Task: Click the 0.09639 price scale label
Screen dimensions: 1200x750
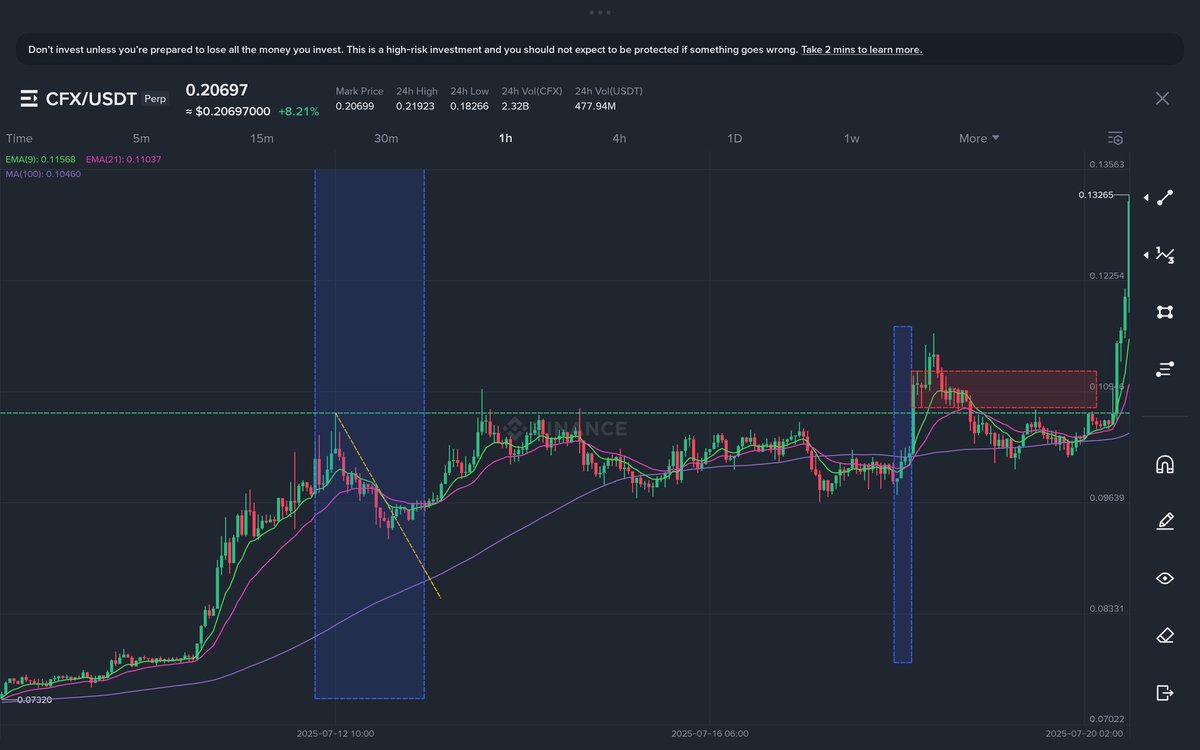Action: (x=1106, y=497)
